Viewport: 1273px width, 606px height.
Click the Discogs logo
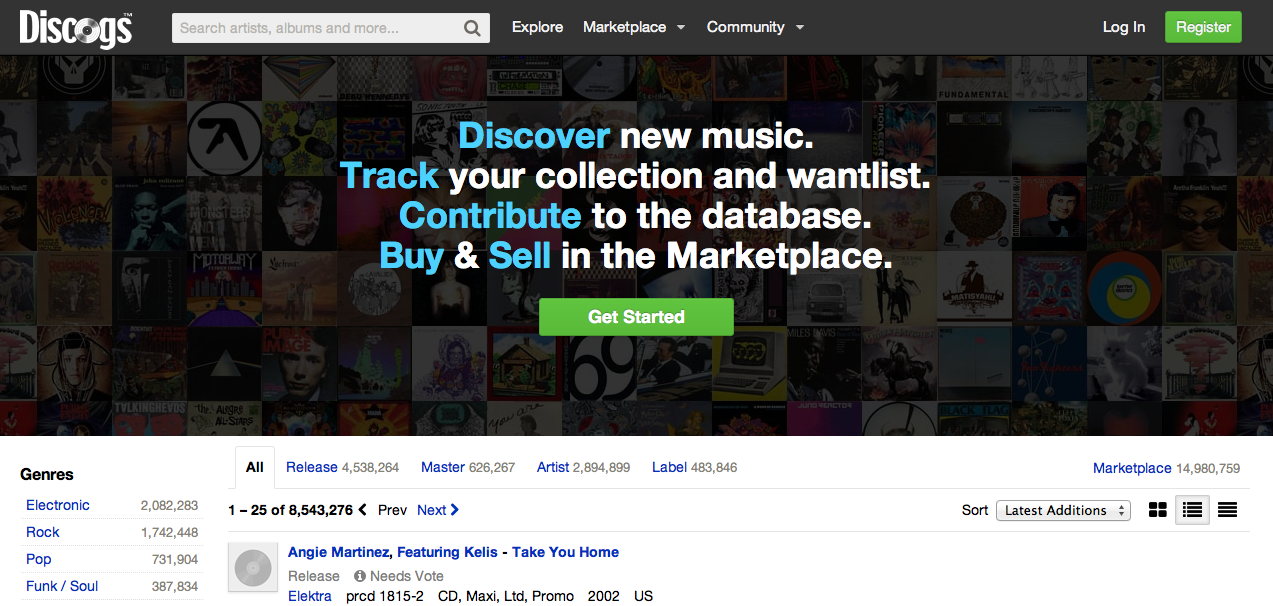[x=75, y=28]
